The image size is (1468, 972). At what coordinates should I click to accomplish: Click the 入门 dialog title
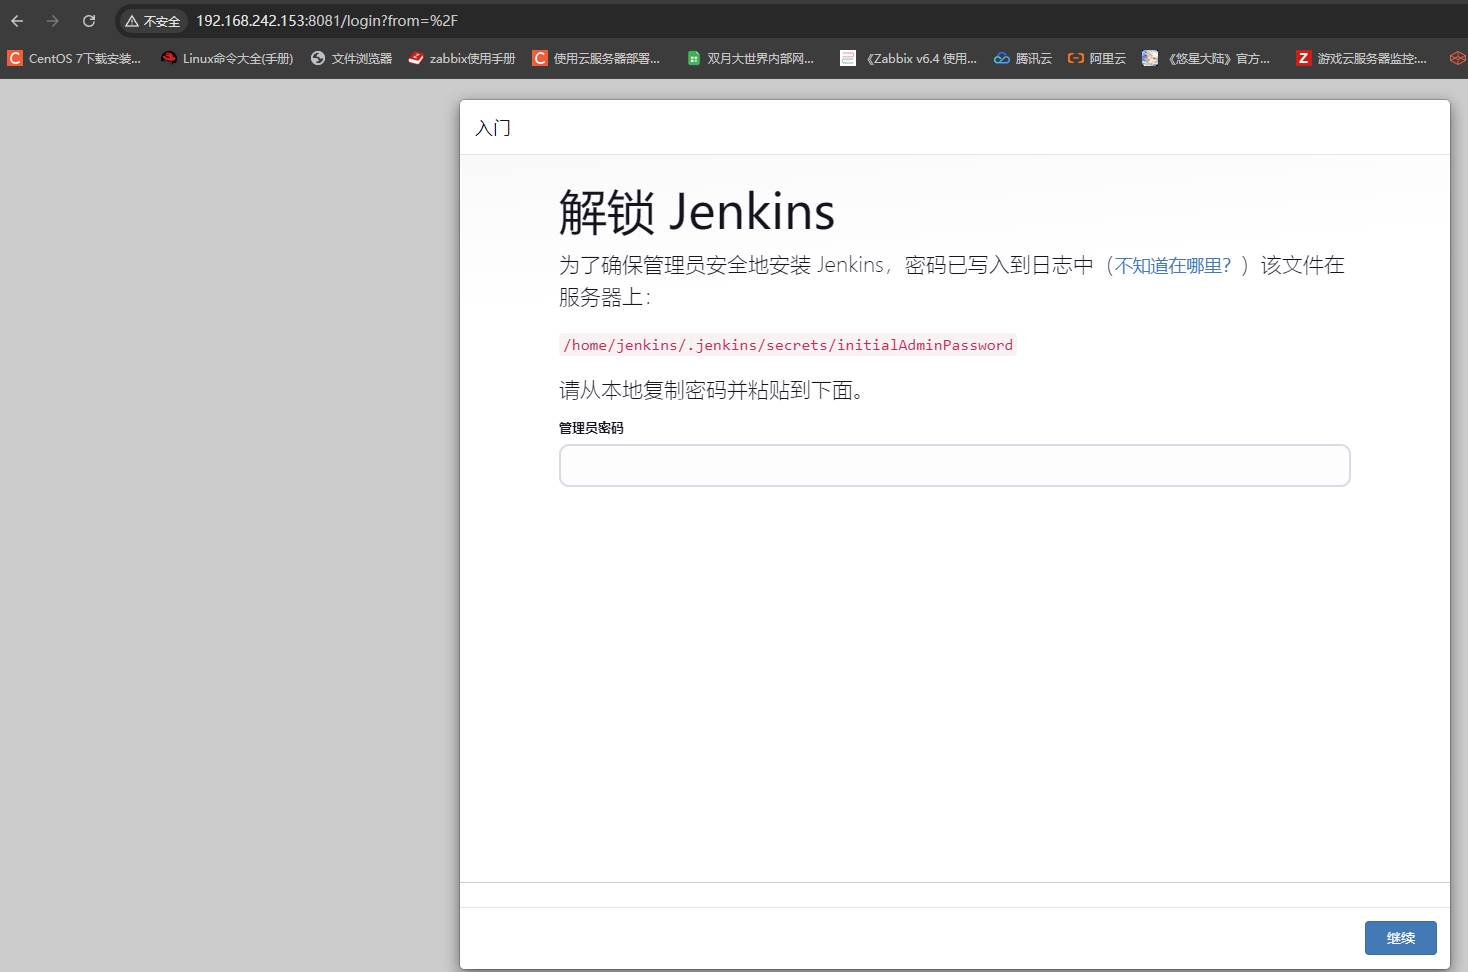coord(493,128)
